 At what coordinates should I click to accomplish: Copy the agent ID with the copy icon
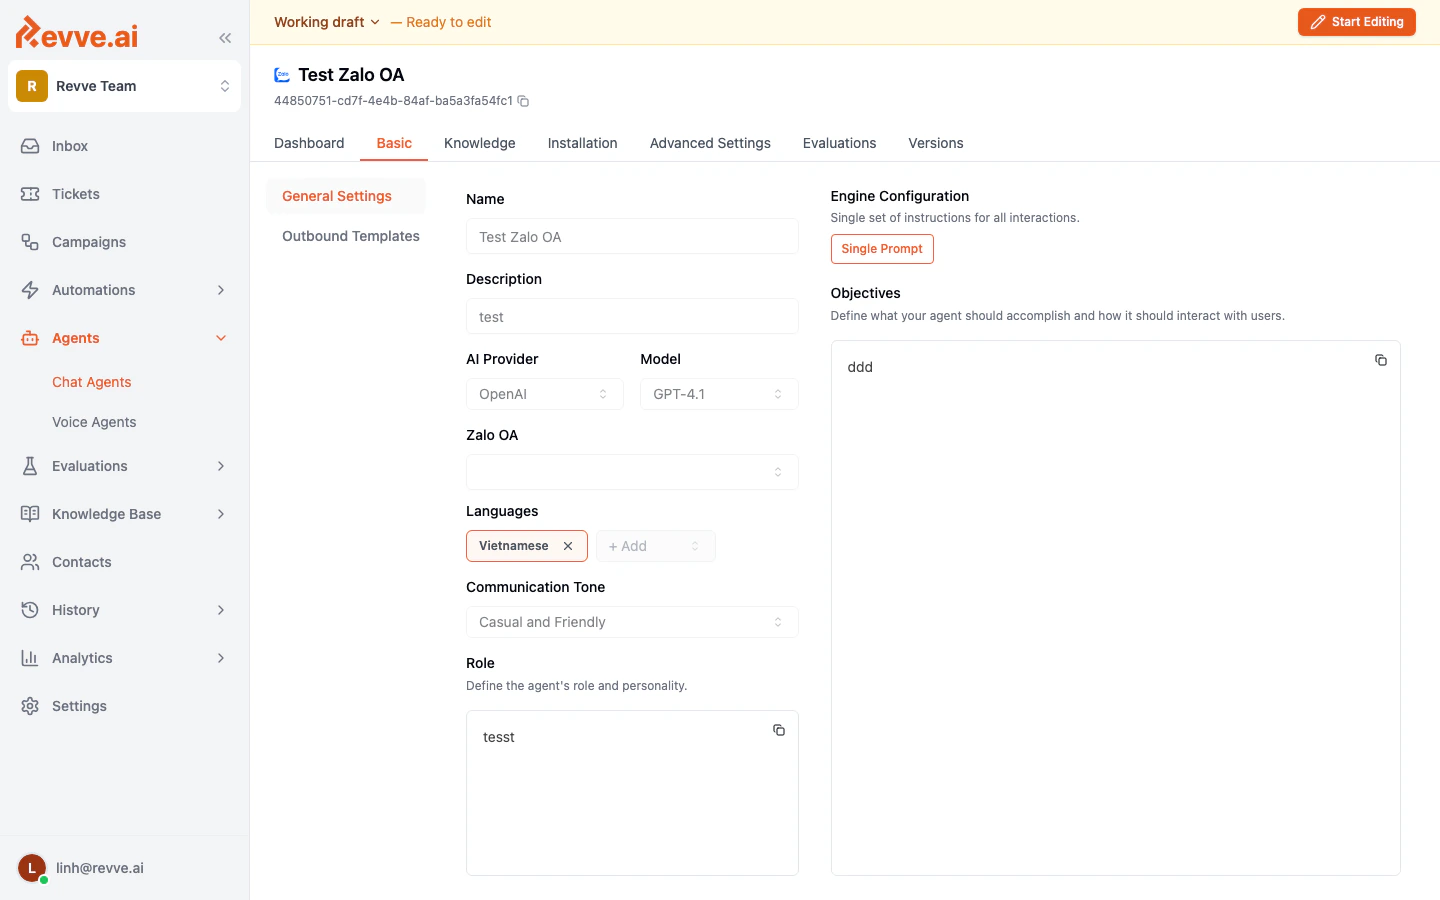(x=523, y=101)
